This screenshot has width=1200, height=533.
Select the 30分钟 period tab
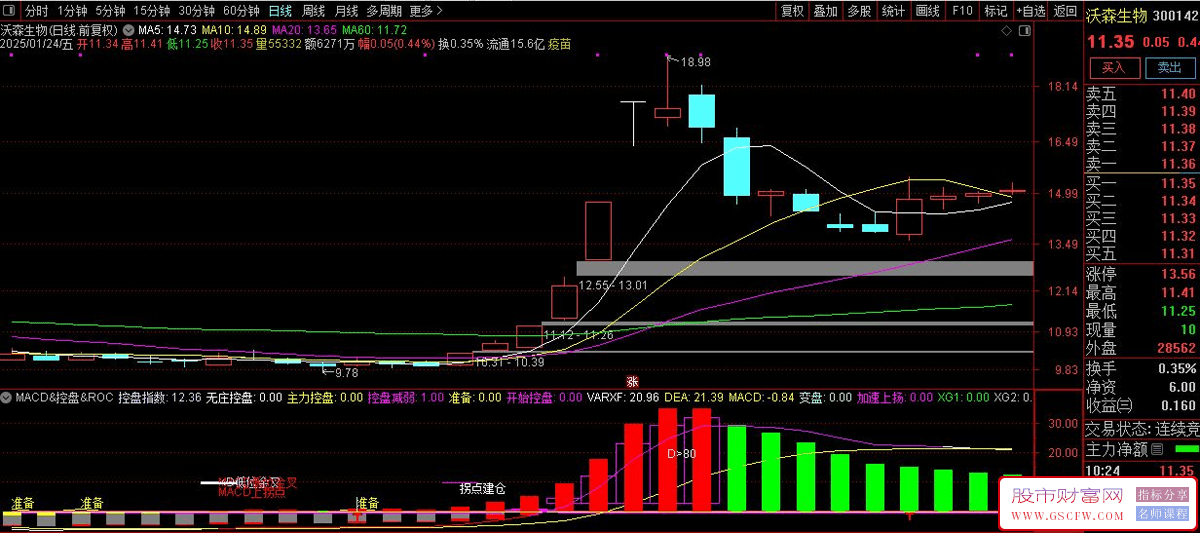tap(197, 11)
